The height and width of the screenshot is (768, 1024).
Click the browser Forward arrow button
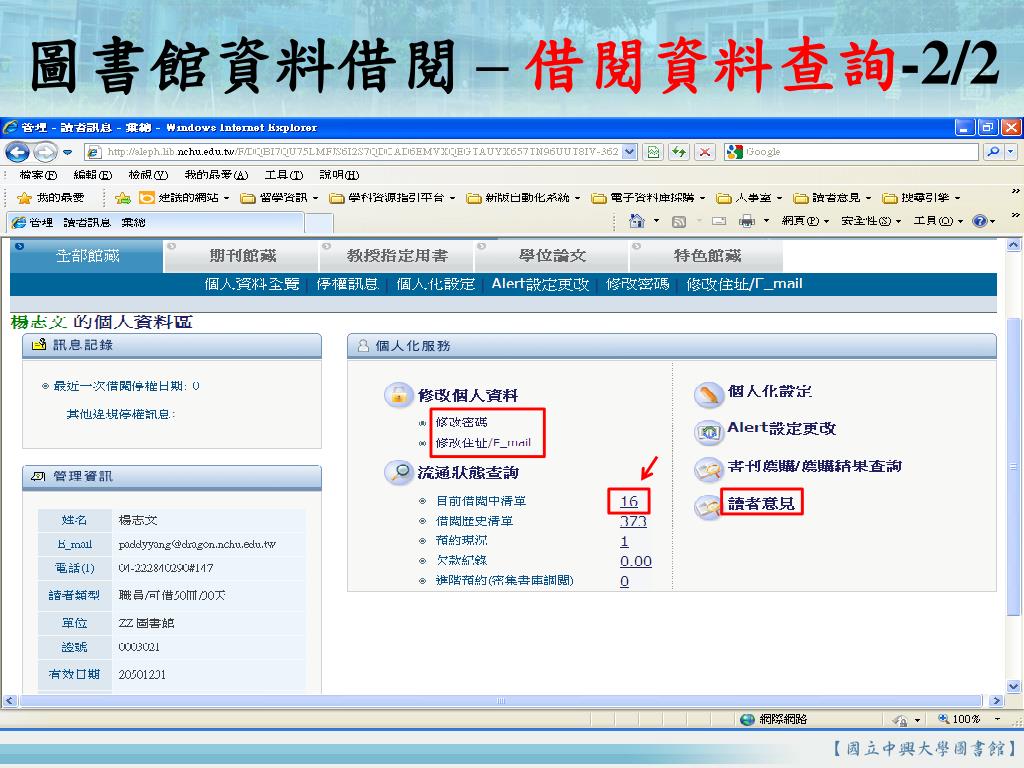click(44, 152)
